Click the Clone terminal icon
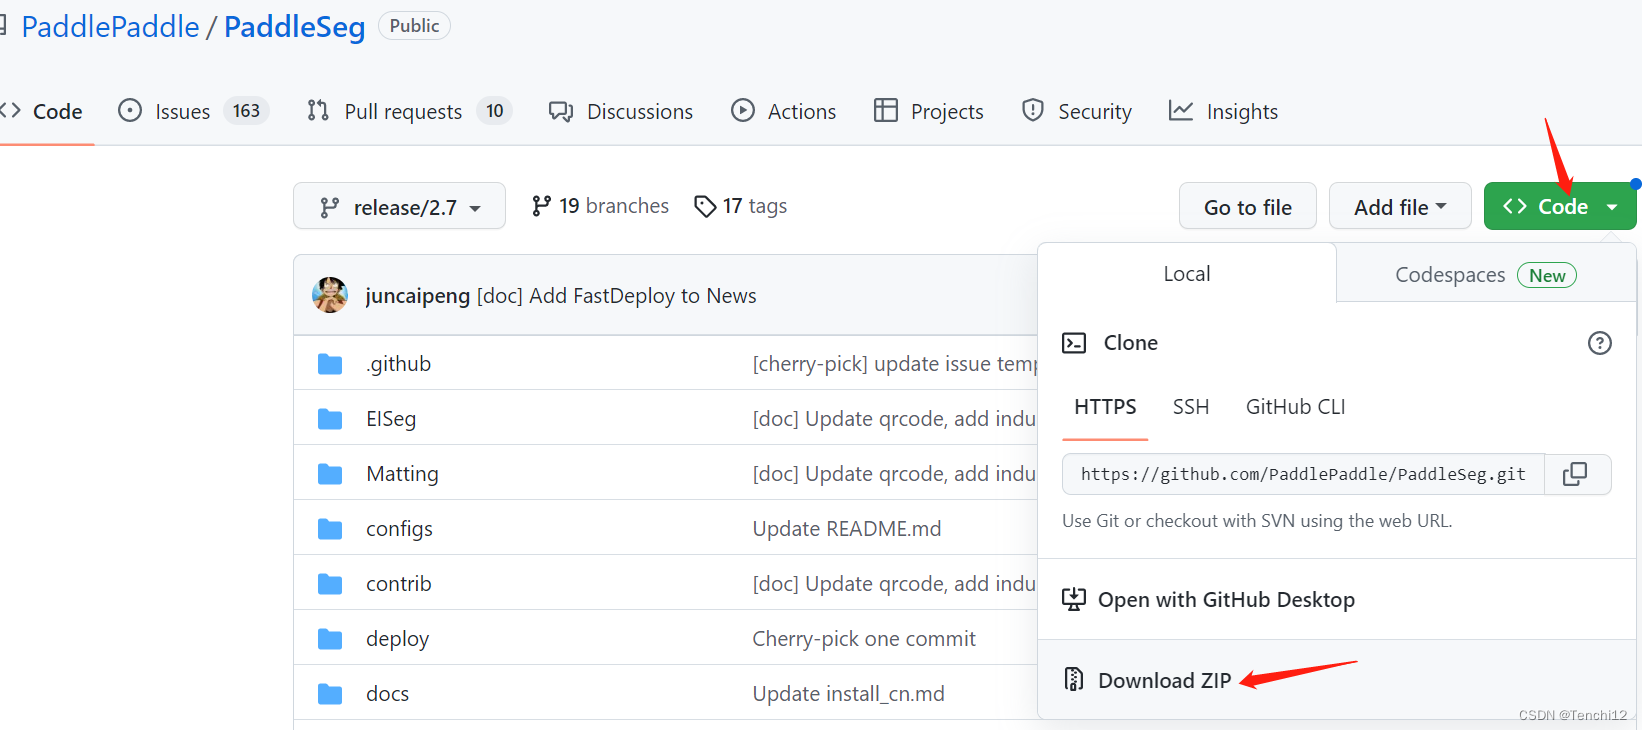Viewport: 1642px width, 730px height. tap(1074, 343)
